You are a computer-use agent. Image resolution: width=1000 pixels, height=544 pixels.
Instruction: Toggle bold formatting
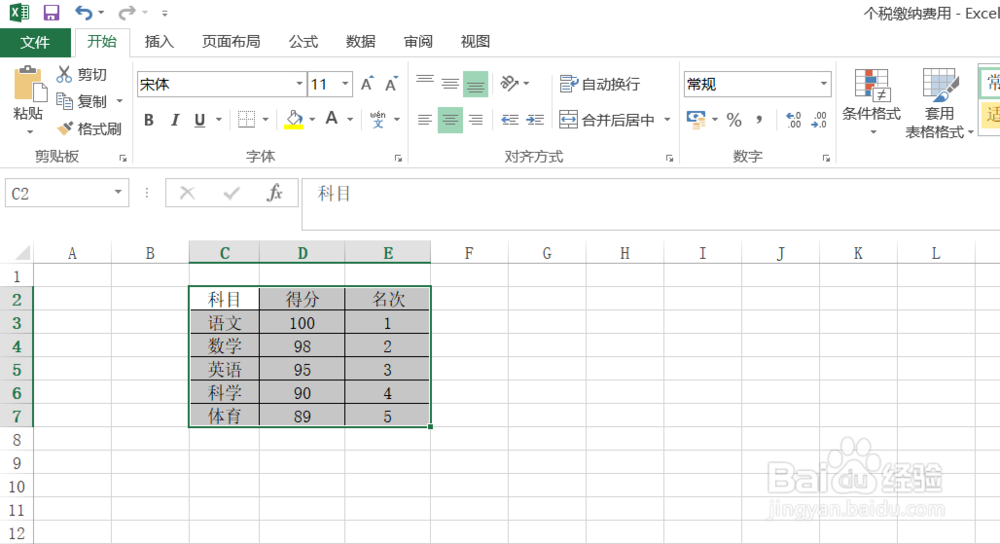[149, 120]
